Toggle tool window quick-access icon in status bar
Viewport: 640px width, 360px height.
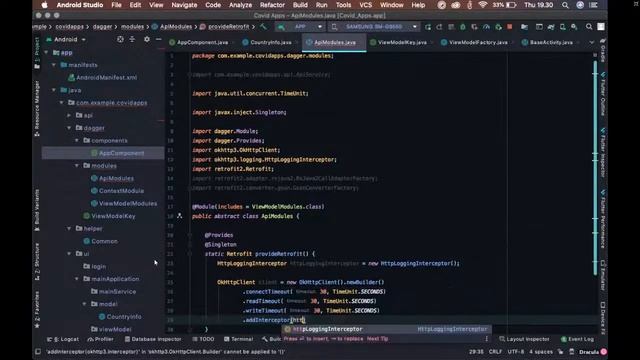(38, 351)
